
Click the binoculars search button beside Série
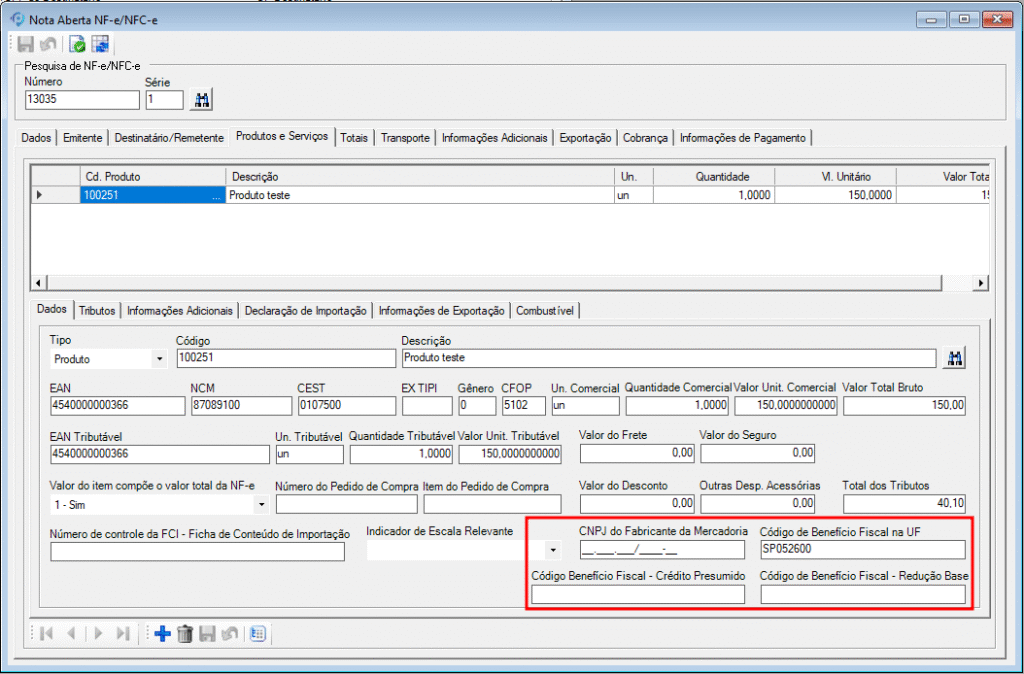[x=202, y=100]
